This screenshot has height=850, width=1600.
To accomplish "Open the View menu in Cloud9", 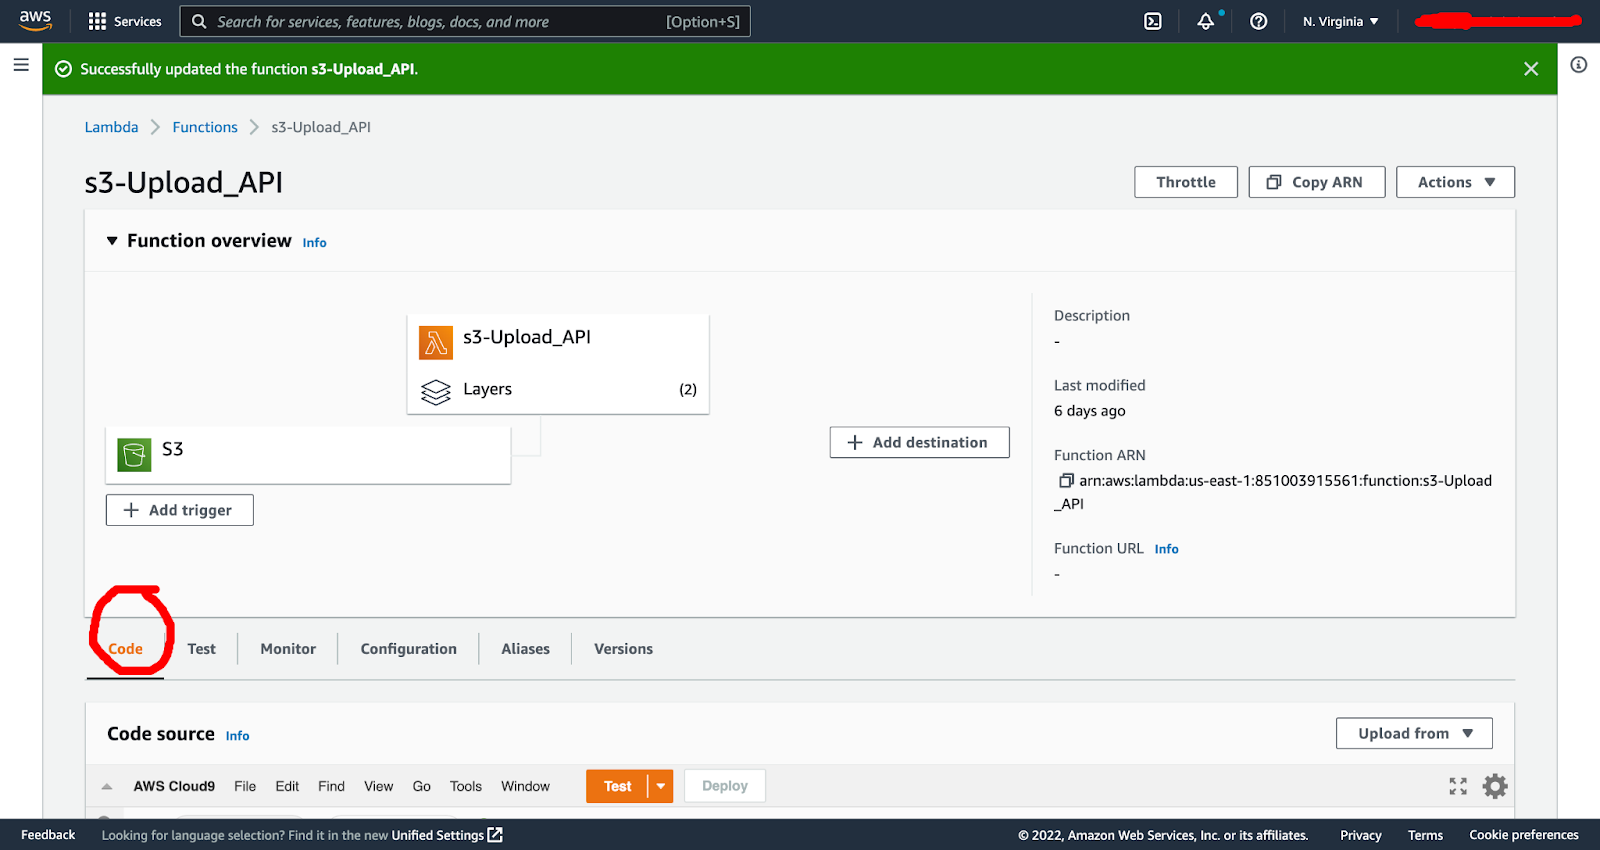I will click(378, 787).
